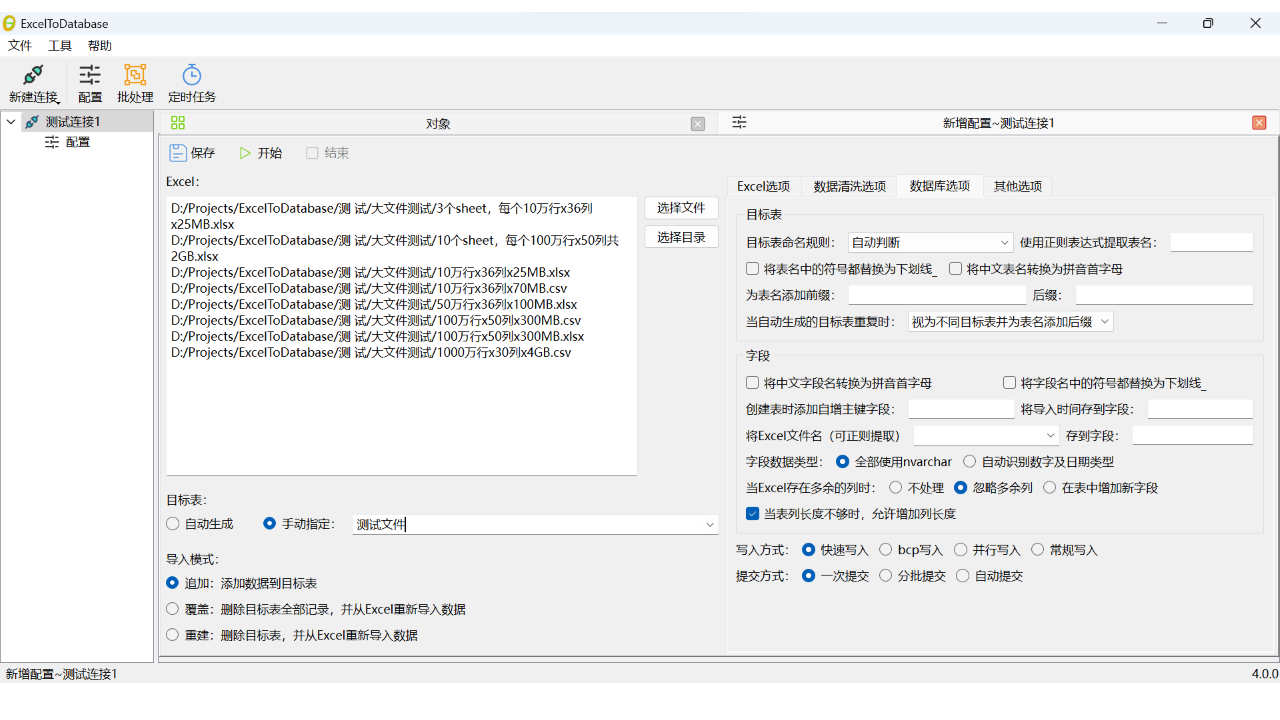Open the 将Excel文件名 dropdown
Image resolution: width=1280 pixels, height=720 pixels.
click(986, 436)
